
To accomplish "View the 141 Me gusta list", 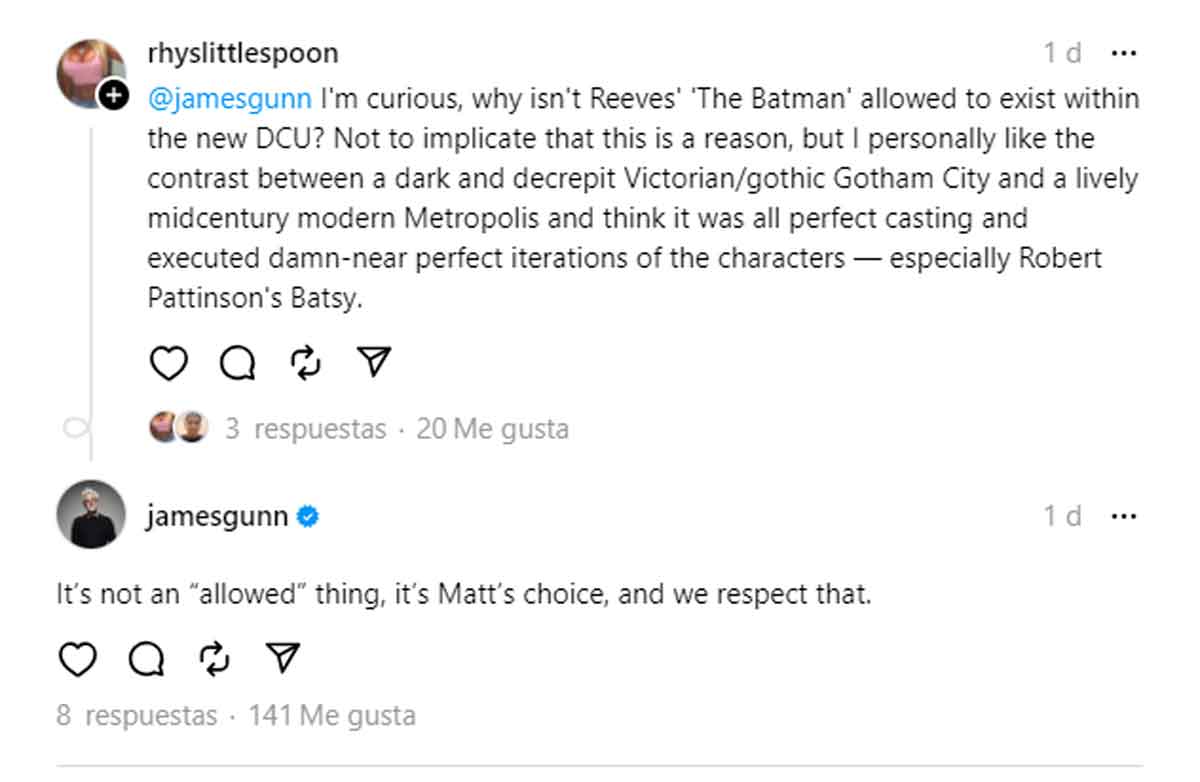I will point(334,715).
